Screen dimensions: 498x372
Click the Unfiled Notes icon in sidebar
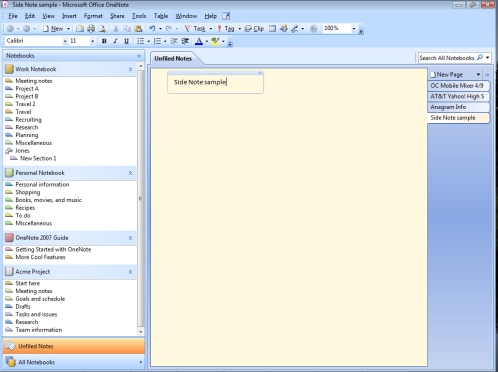click(x=10, y=346)
